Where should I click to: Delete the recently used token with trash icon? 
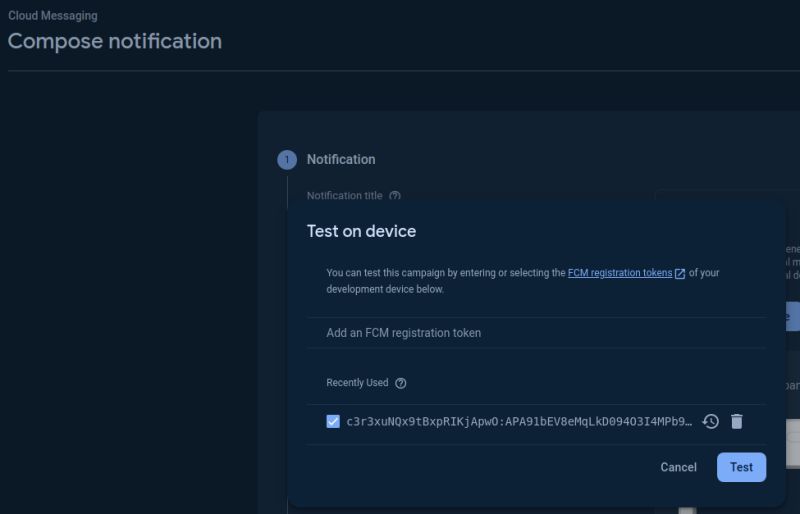tap(737, 422)
